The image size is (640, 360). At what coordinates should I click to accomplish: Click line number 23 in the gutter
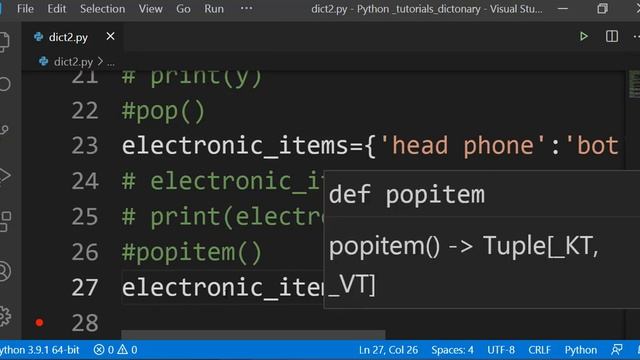pyautogui.click(x=85, y=146)
